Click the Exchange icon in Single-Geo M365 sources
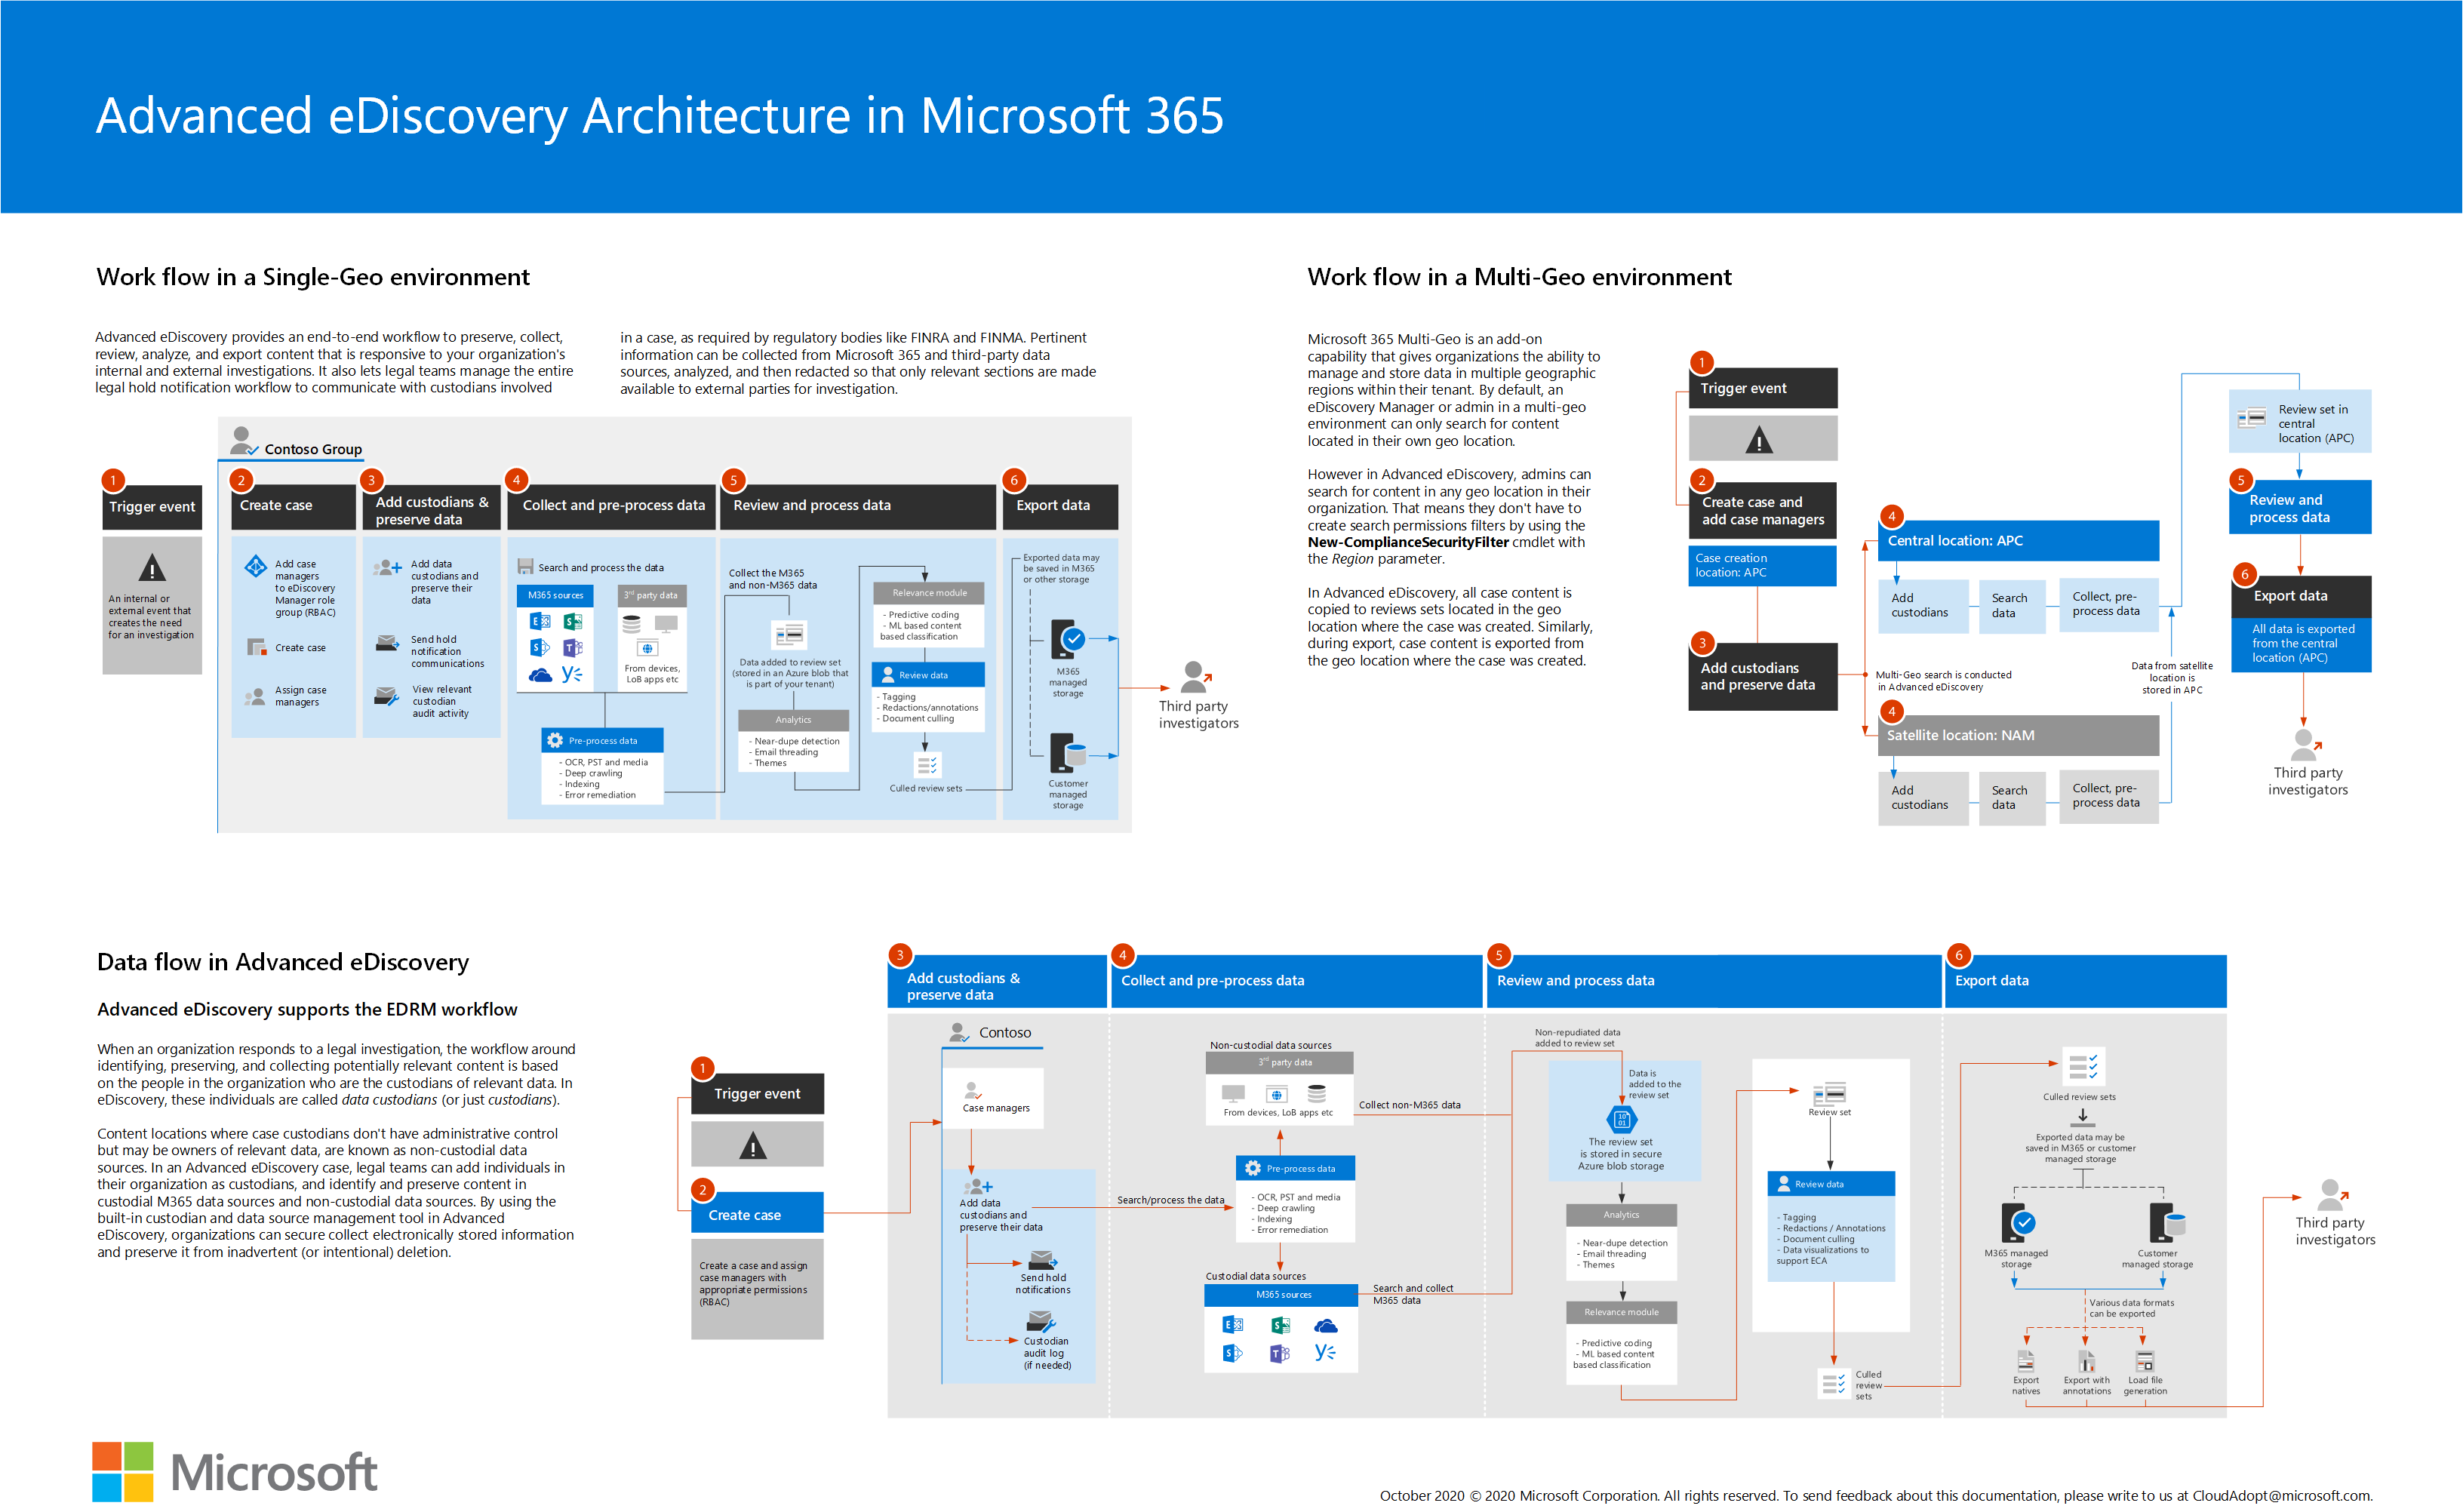 pos(540,621)
